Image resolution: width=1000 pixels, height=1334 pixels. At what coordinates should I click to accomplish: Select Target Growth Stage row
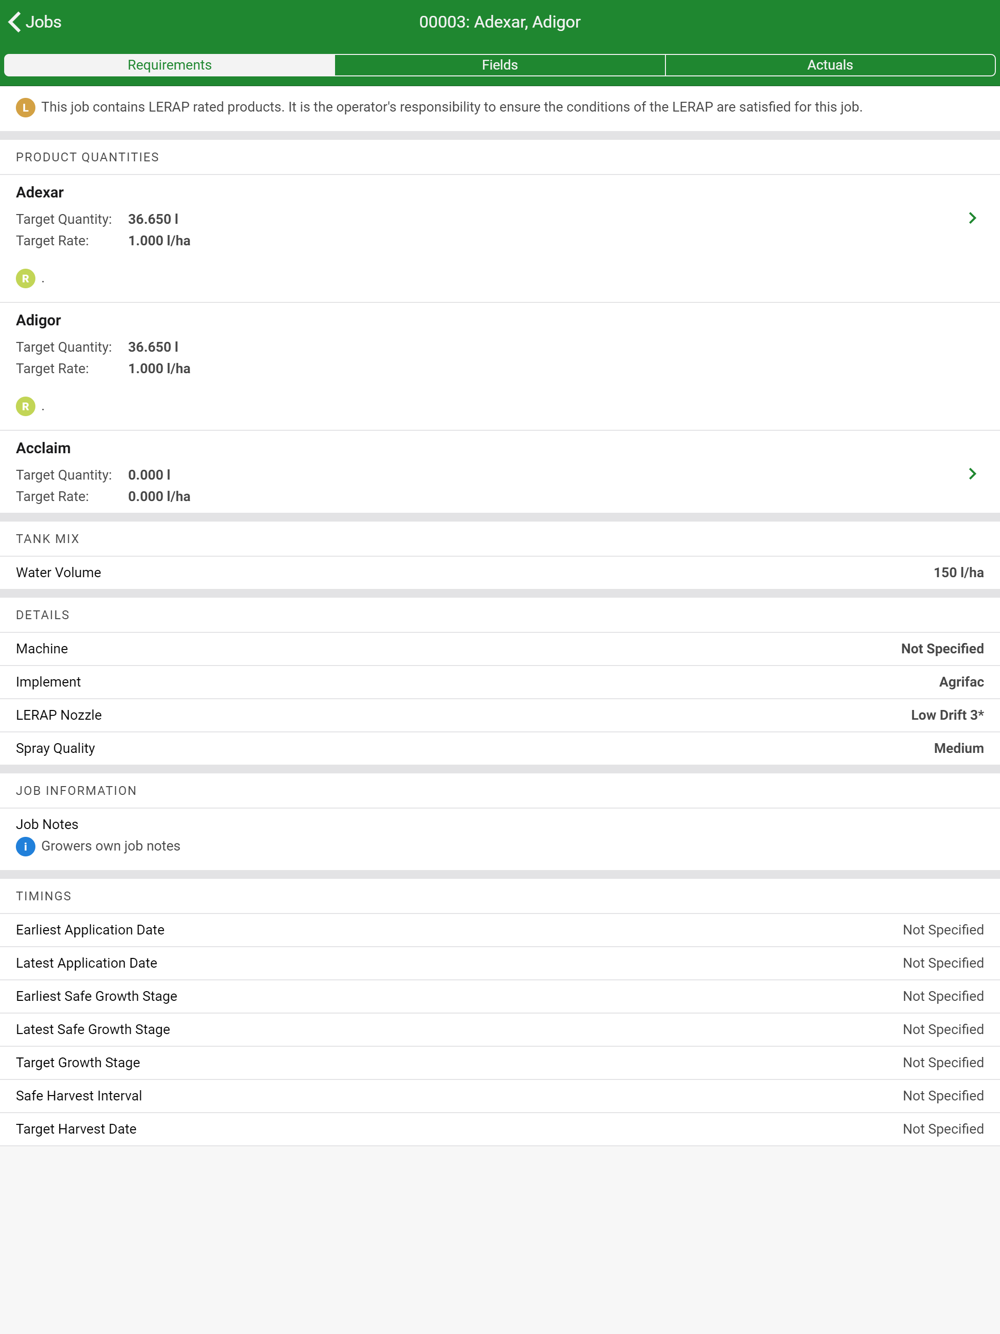(500, 1062)
